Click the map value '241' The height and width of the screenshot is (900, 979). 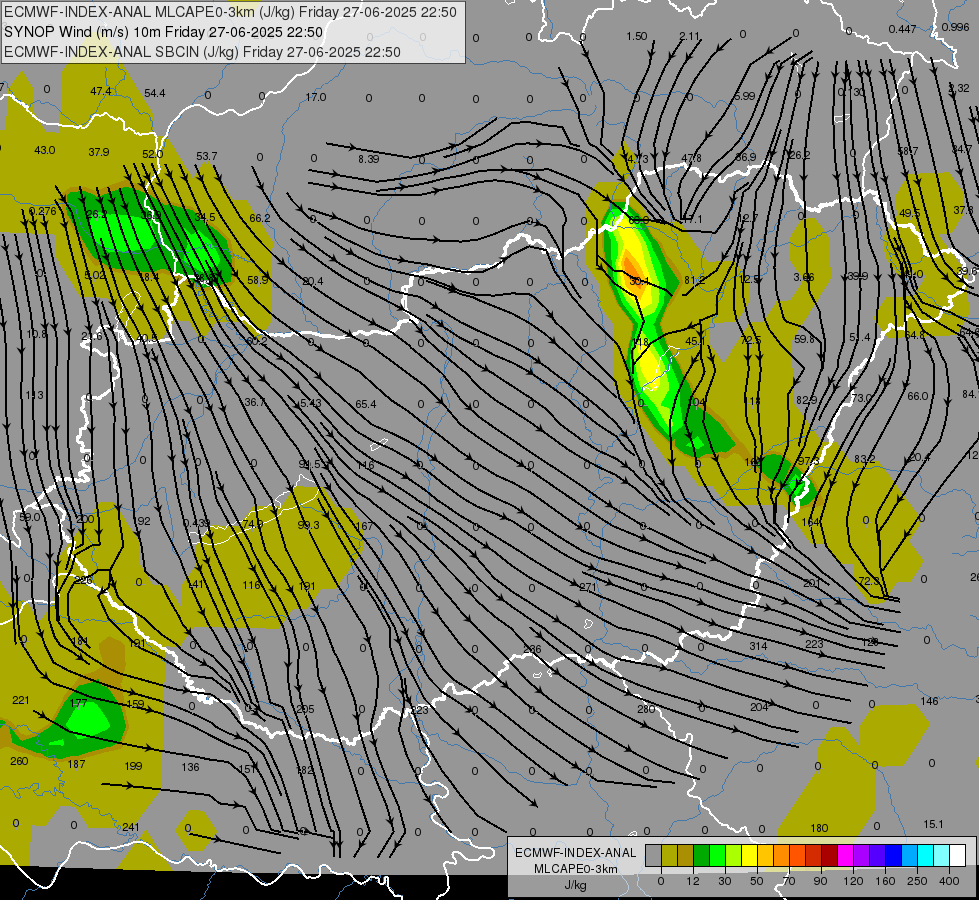[x=131, y=827]
